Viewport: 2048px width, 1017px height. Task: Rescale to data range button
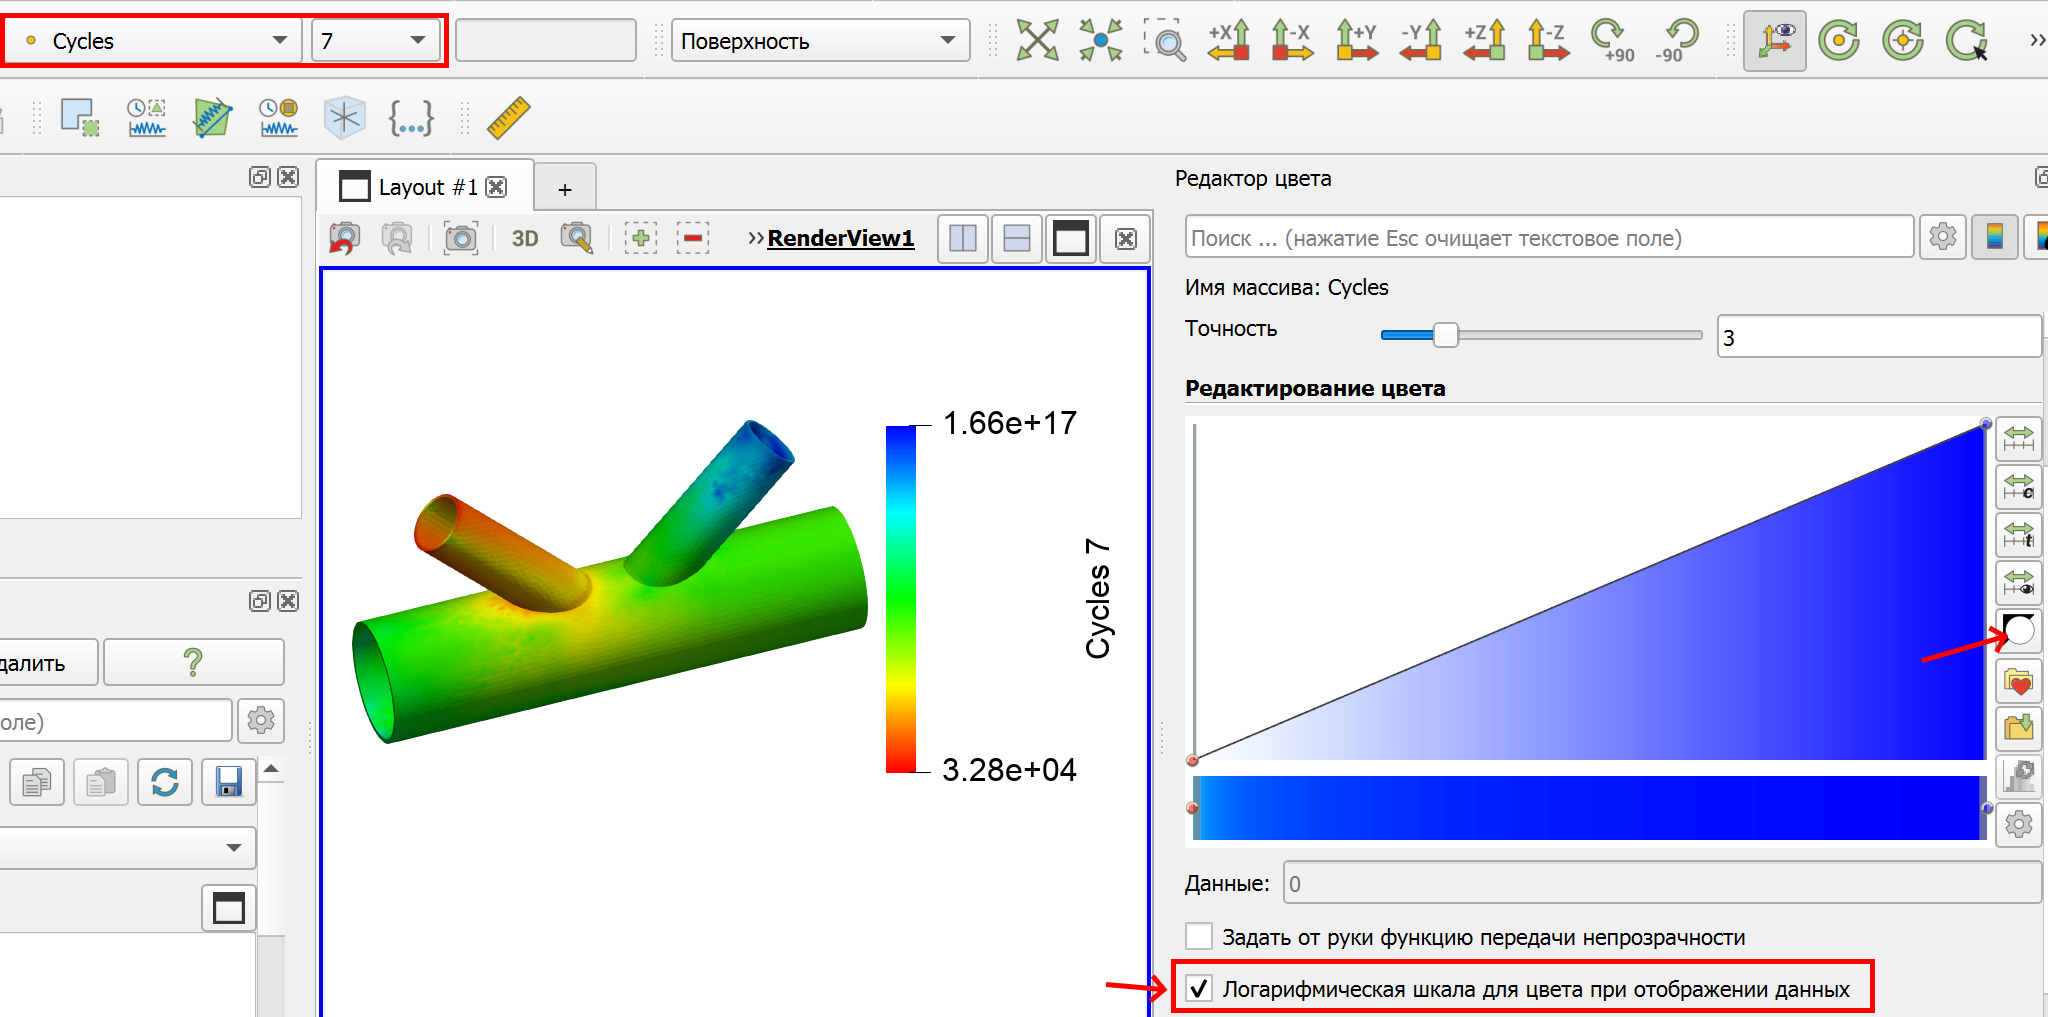click(2019, 438)
